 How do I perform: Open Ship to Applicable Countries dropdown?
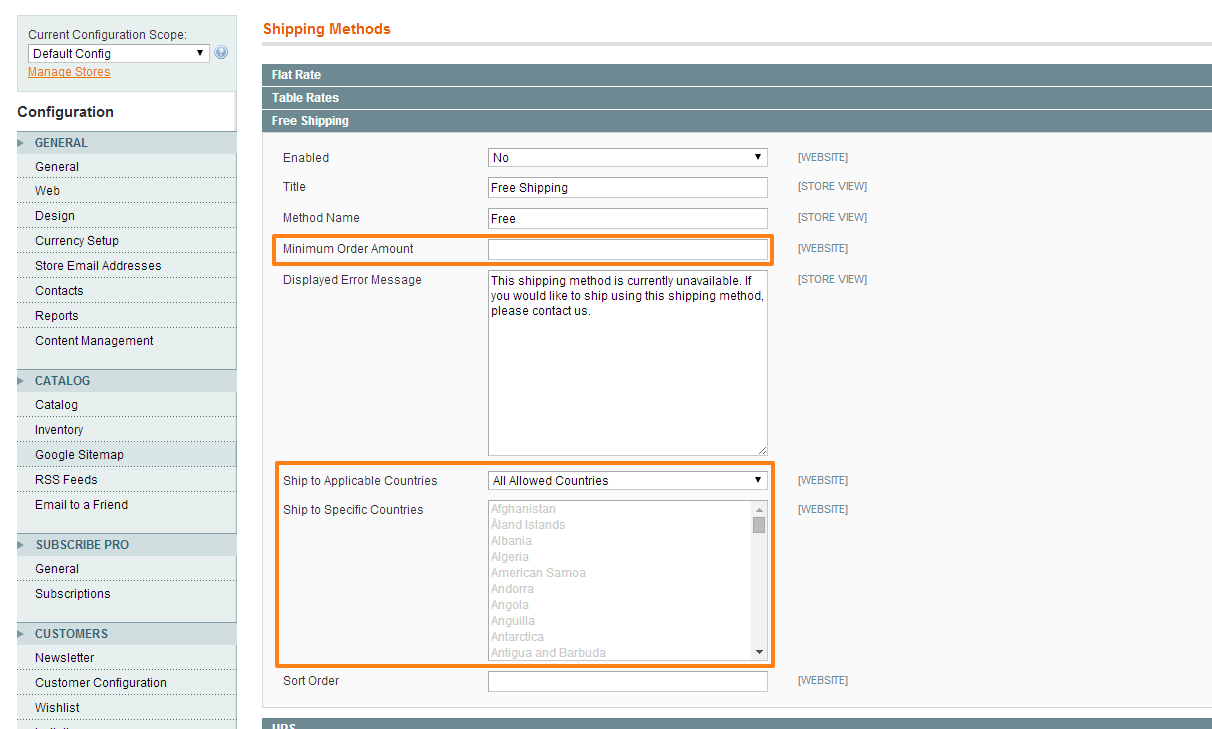628,481
